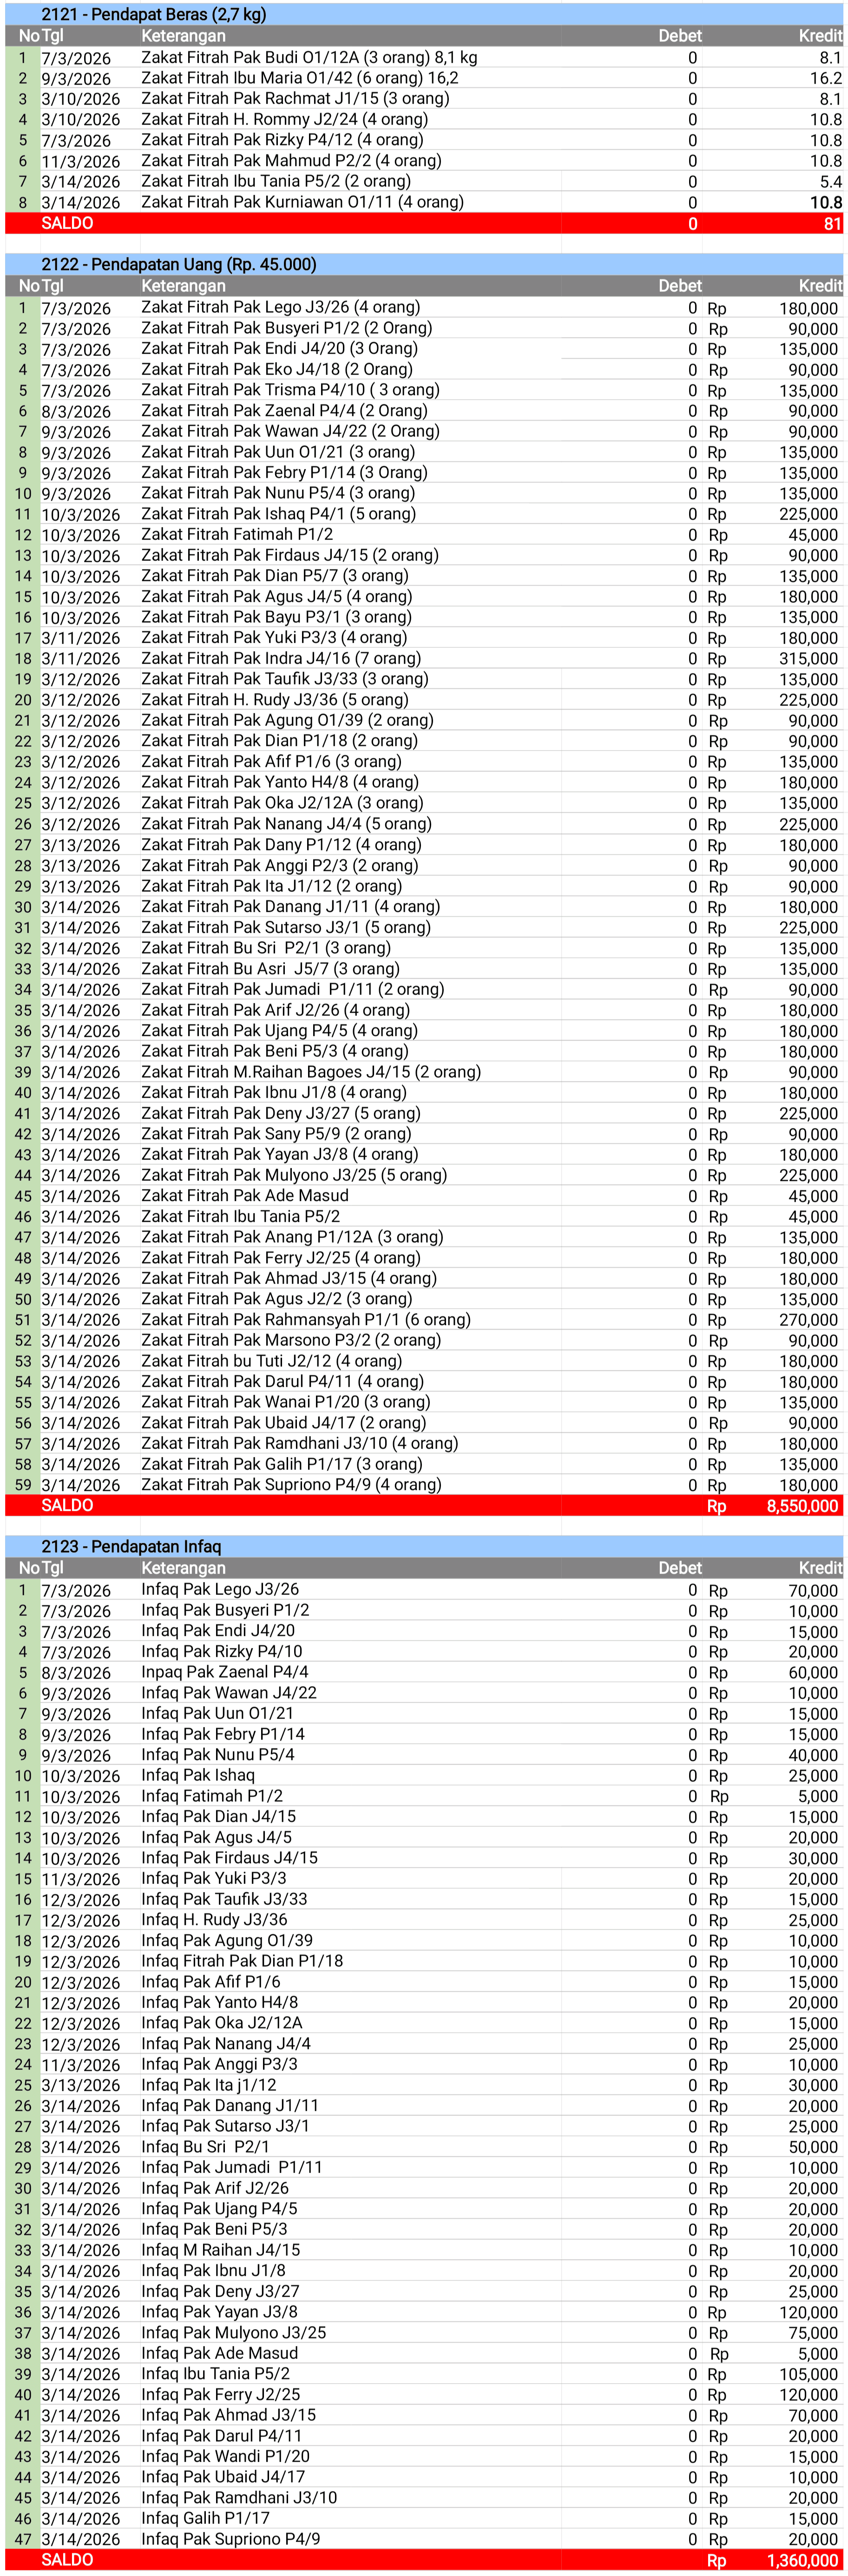
Task: Select the "Infaq Pak Nunu P5/4" cell
Action: (218, 1754)
